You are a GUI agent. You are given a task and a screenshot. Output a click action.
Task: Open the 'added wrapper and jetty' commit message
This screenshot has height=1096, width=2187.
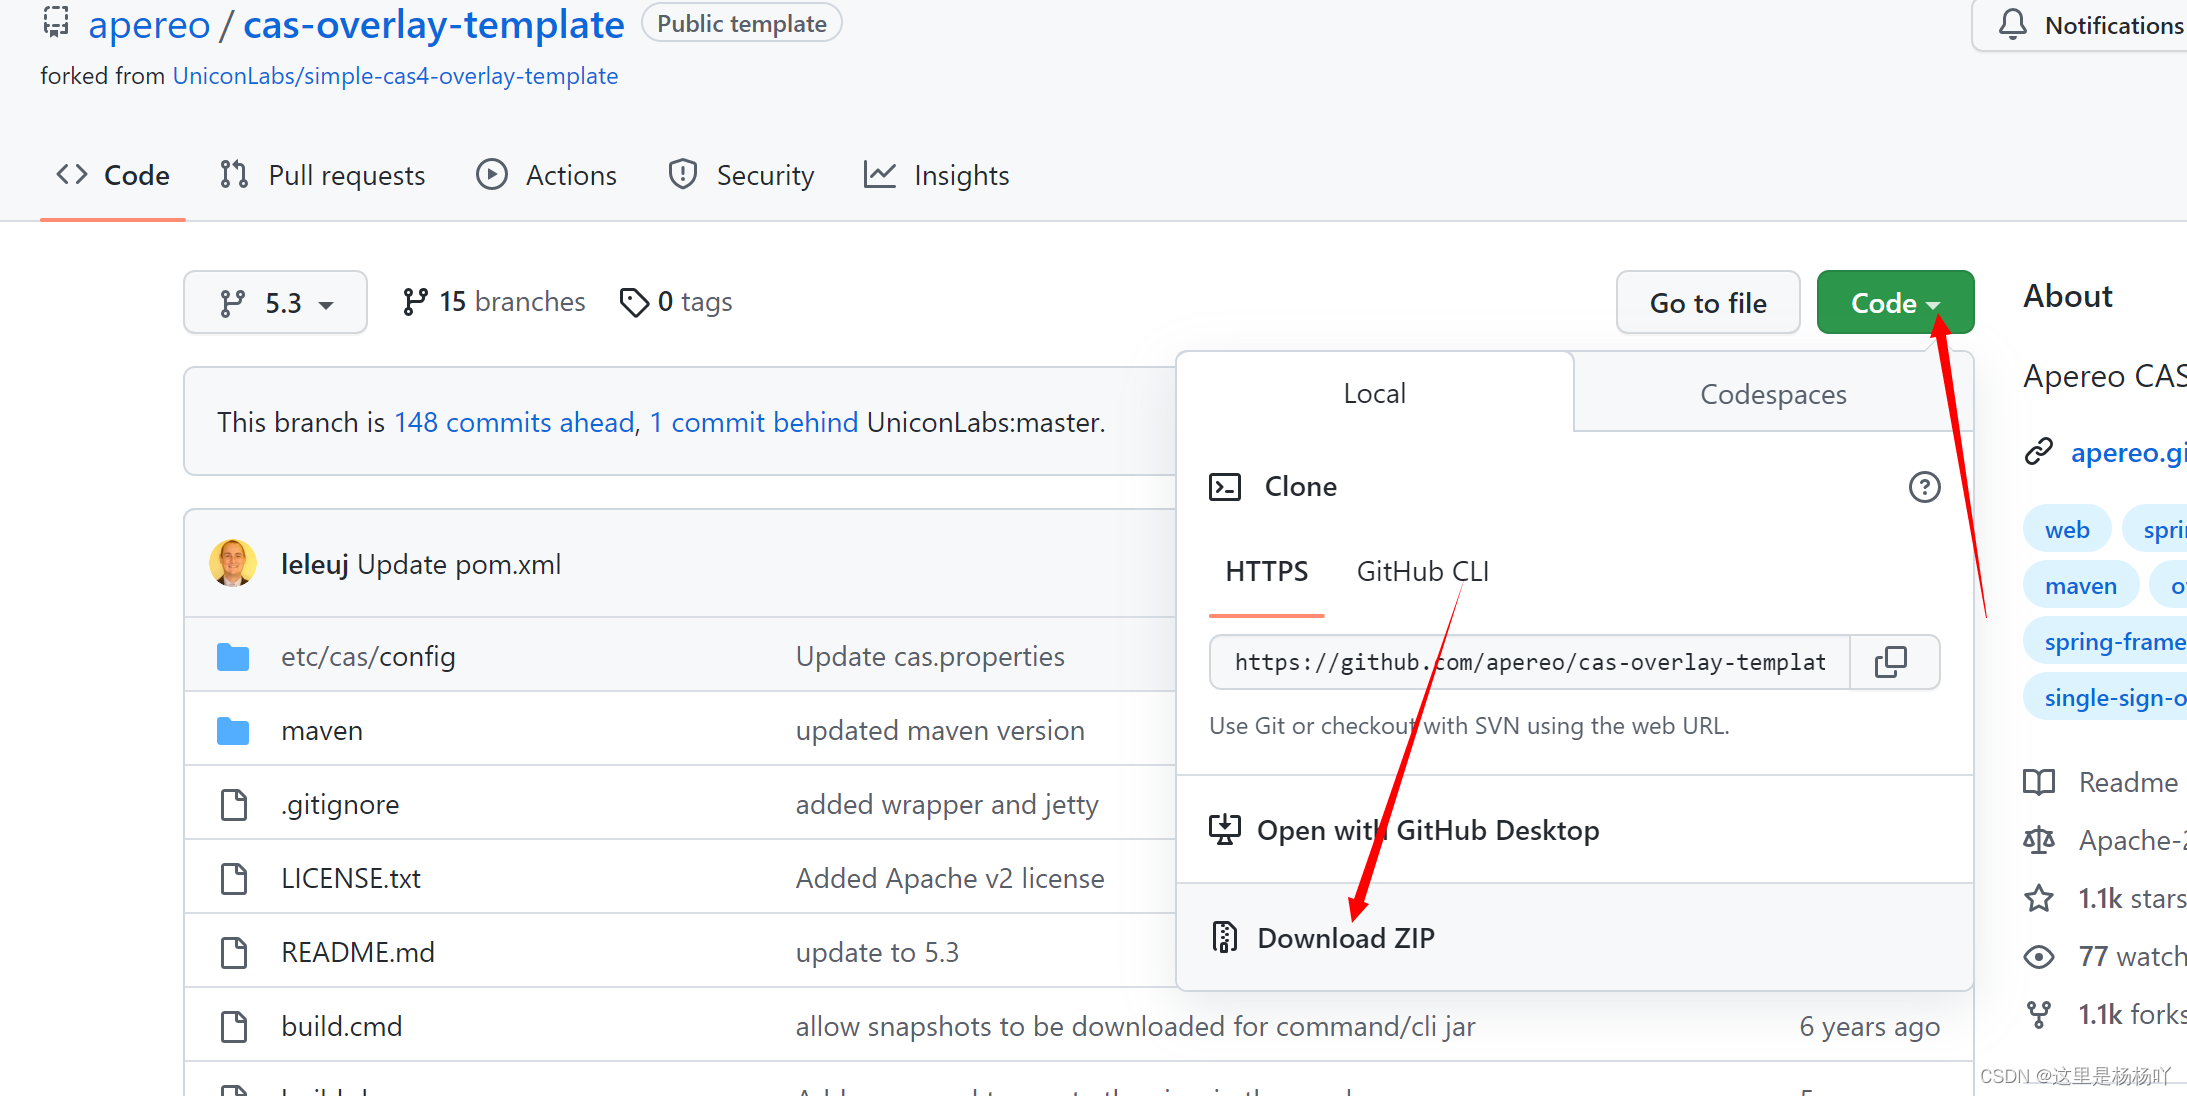pos(947,804)
